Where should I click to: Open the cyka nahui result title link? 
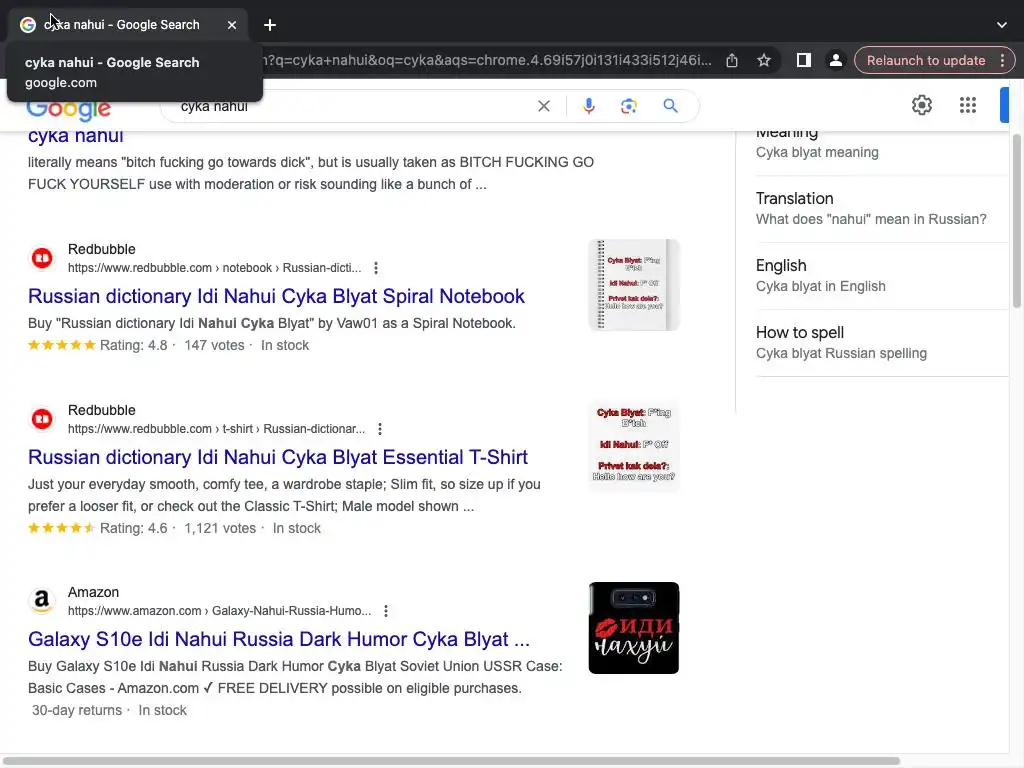tap(76, 136)
